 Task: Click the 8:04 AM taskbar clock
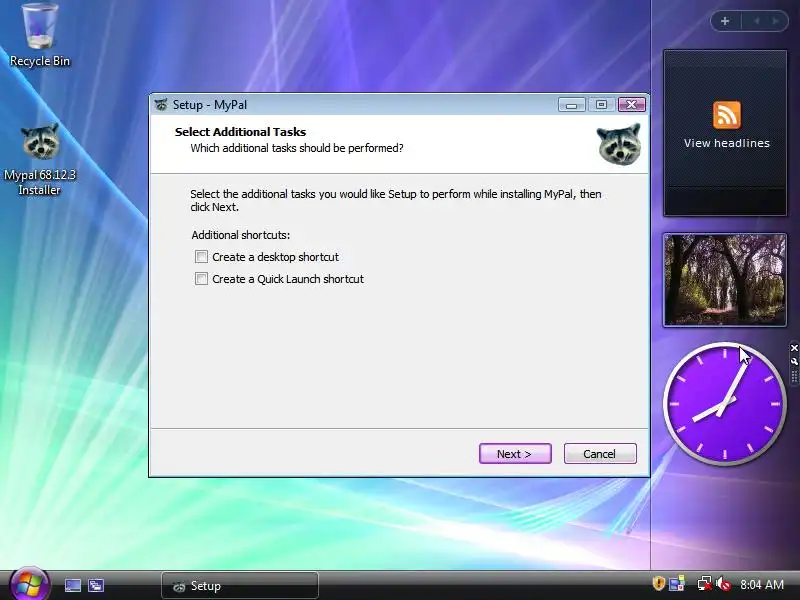pos(762,584)
